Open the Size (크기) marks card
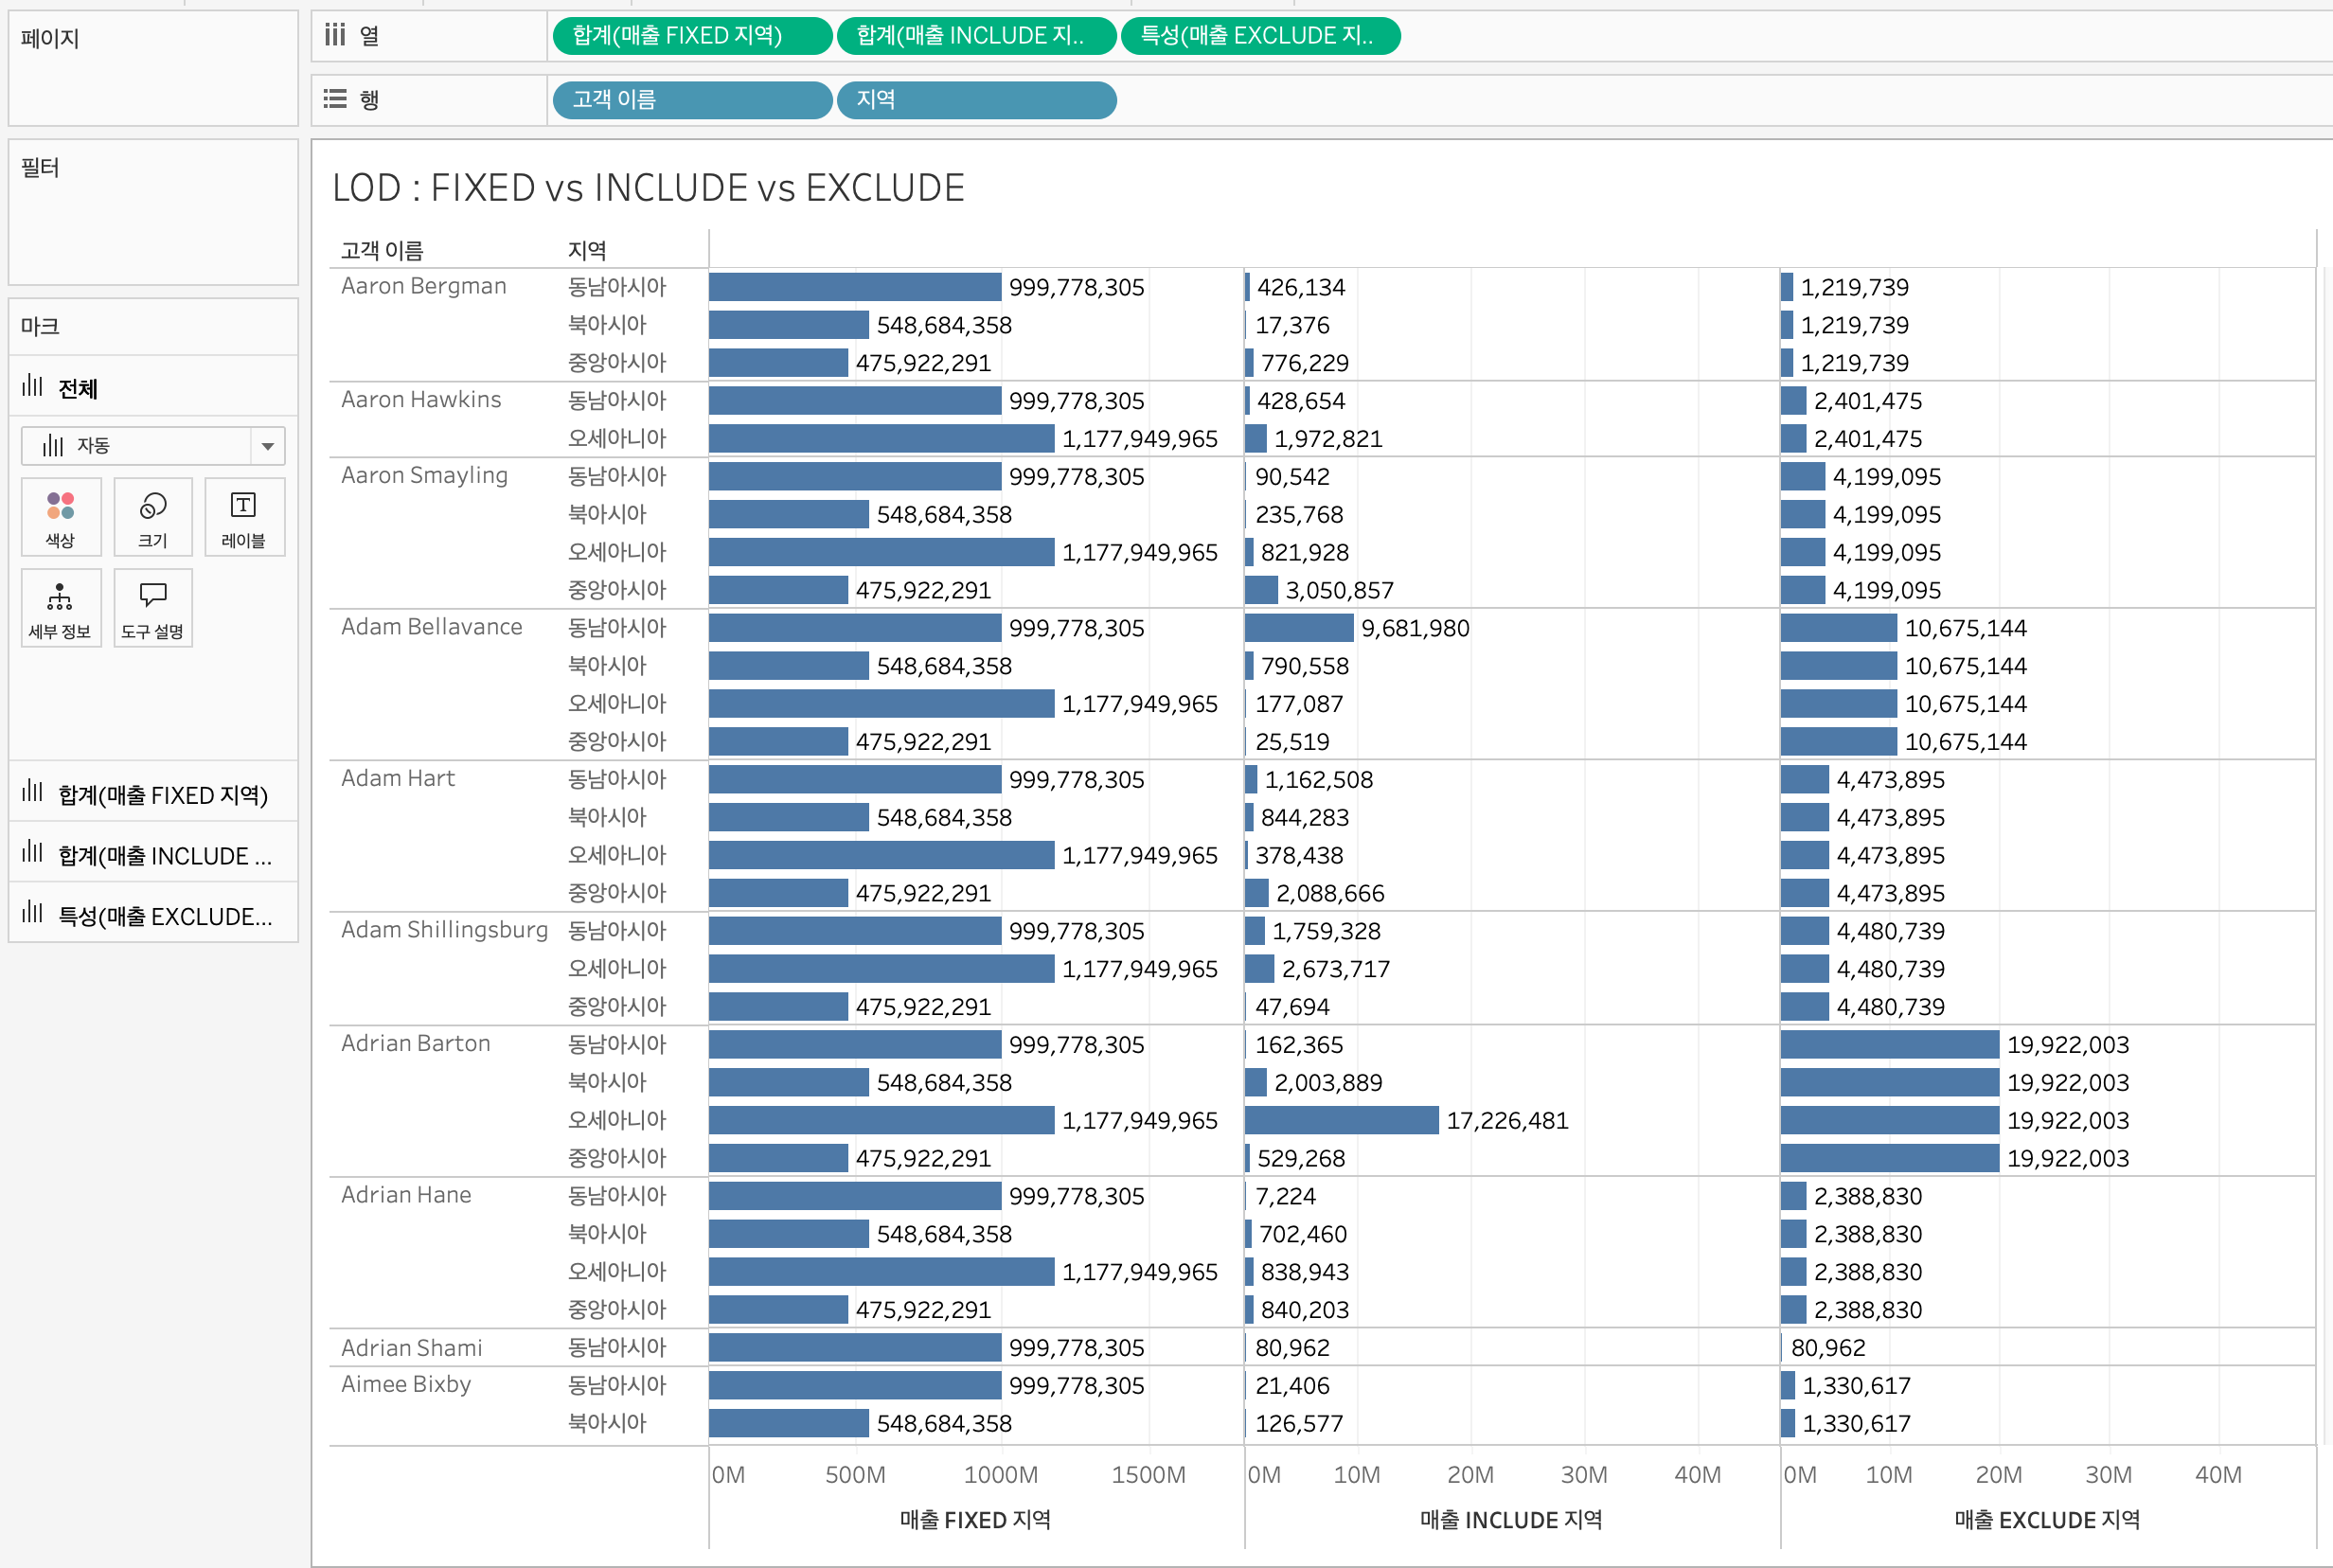Screen dimensions: 2333x1568 (153, 517)
